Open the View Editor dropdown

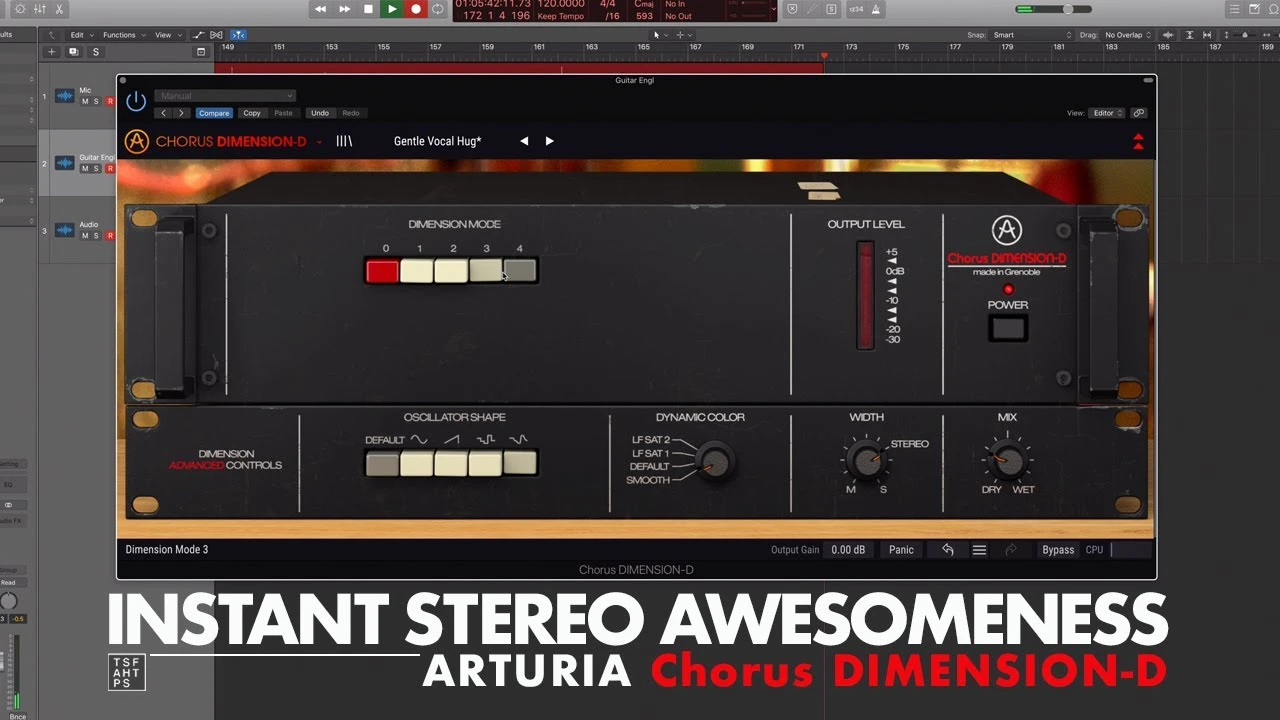pos(1108,113)
